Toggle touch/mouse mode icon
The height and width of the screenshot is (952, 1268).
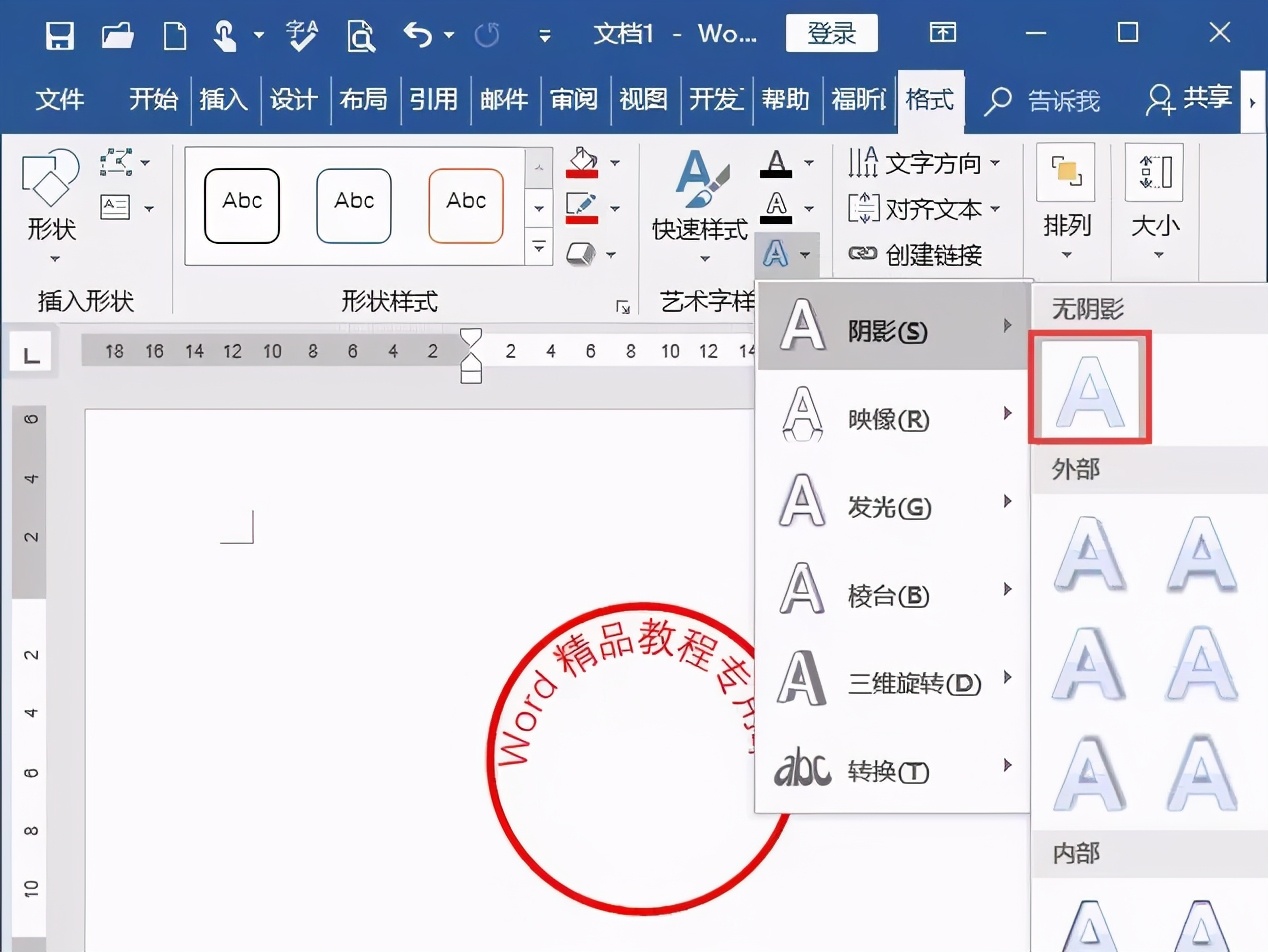click(227, 35)
